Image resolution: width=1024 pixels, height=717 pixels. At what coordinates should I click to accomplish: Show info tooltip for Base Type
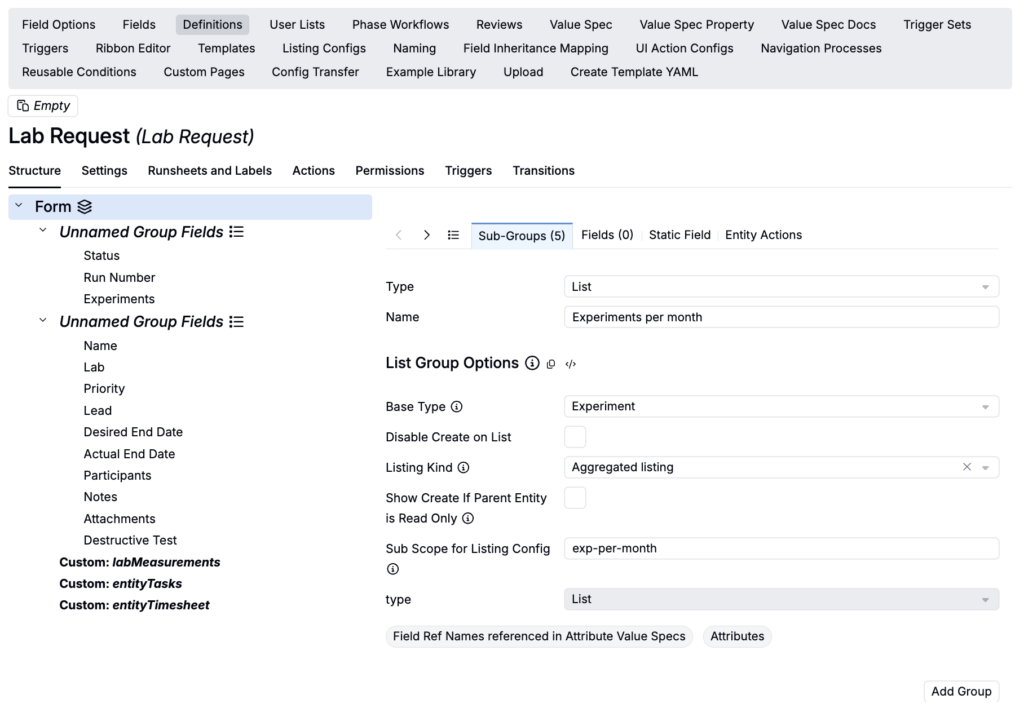click(x=456, y=407)
